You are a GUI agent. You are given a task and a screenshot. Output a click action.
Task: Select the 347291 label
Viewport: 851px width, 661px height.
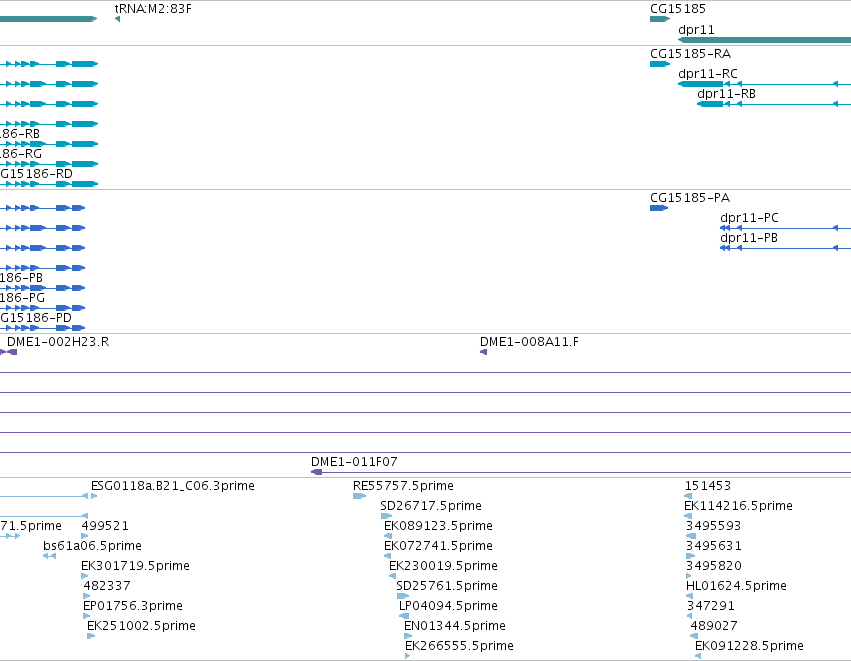tap(710, 606)
